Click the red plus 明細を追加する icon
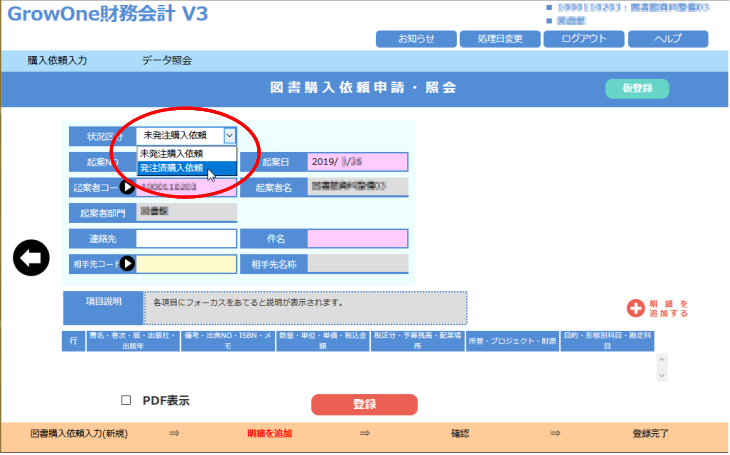 click(635, 308)
